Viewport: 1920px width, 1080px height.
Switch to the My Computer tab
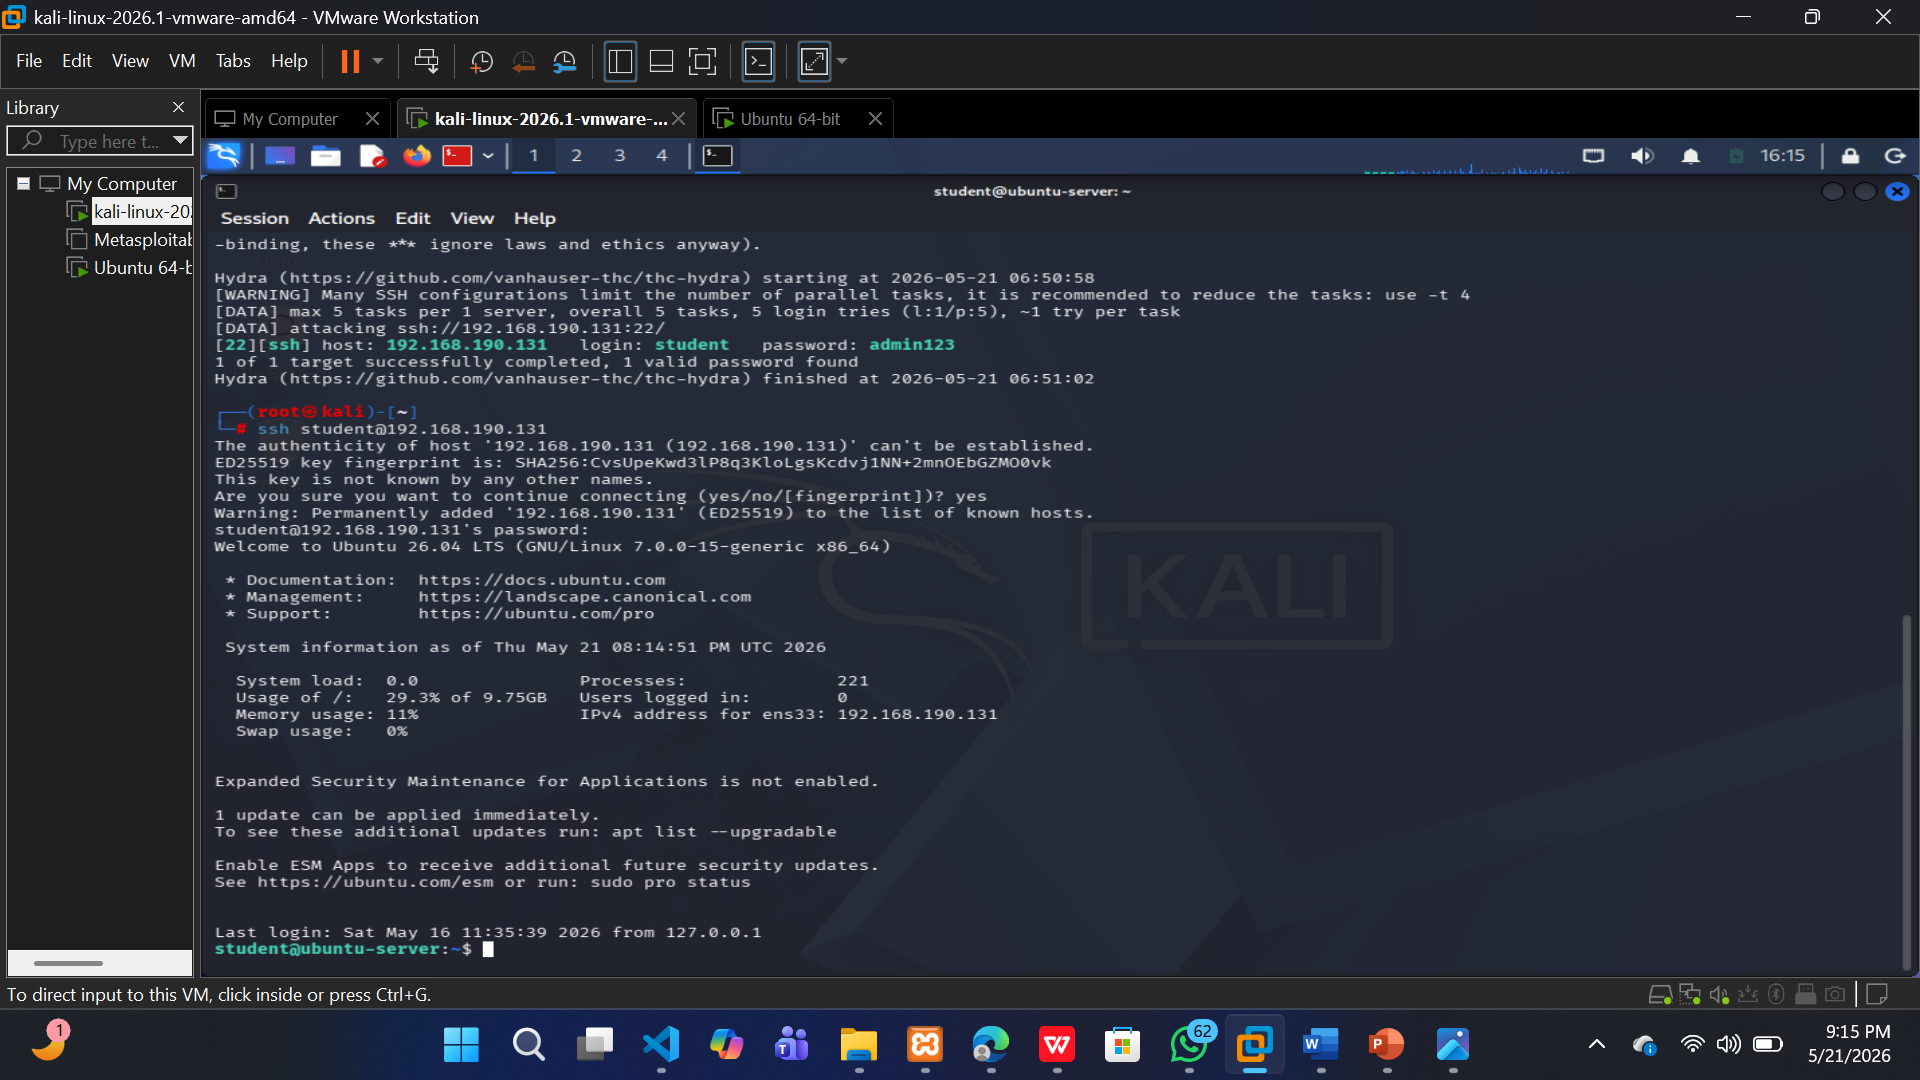[x=290, y=119]
